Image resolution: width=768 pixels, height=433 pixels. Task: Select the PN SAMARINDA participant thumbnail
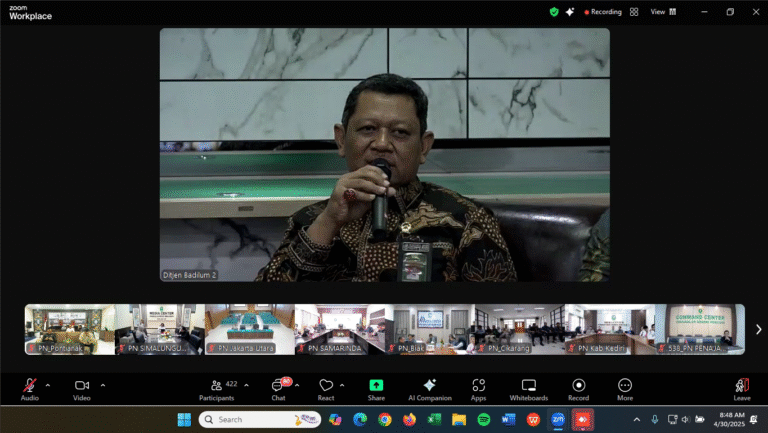pyautogui.click(x=339, y=329)
